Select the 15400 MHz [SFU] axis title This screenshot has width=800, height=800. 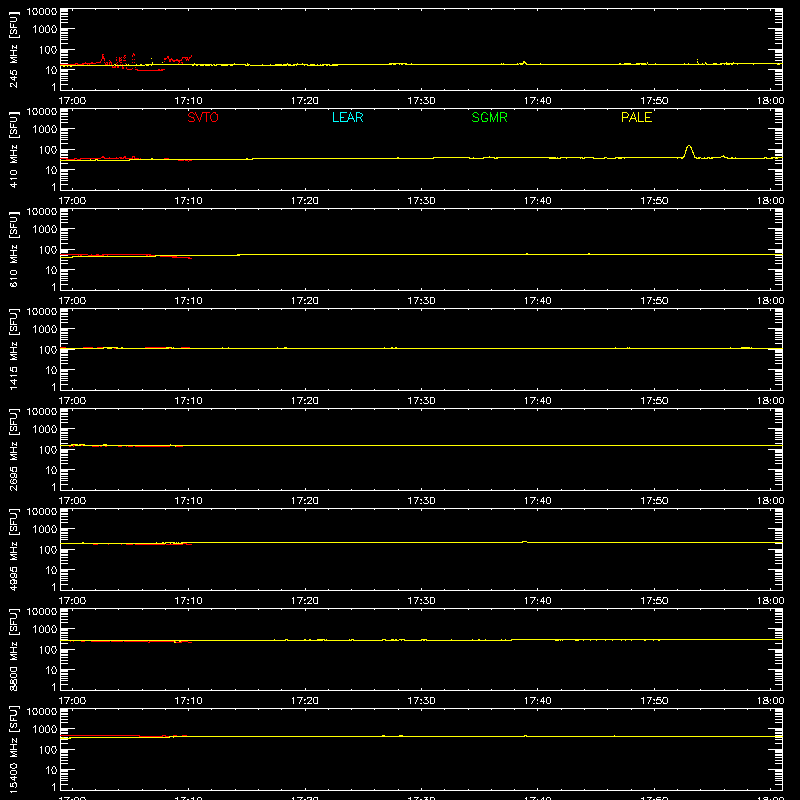(13, 749)
